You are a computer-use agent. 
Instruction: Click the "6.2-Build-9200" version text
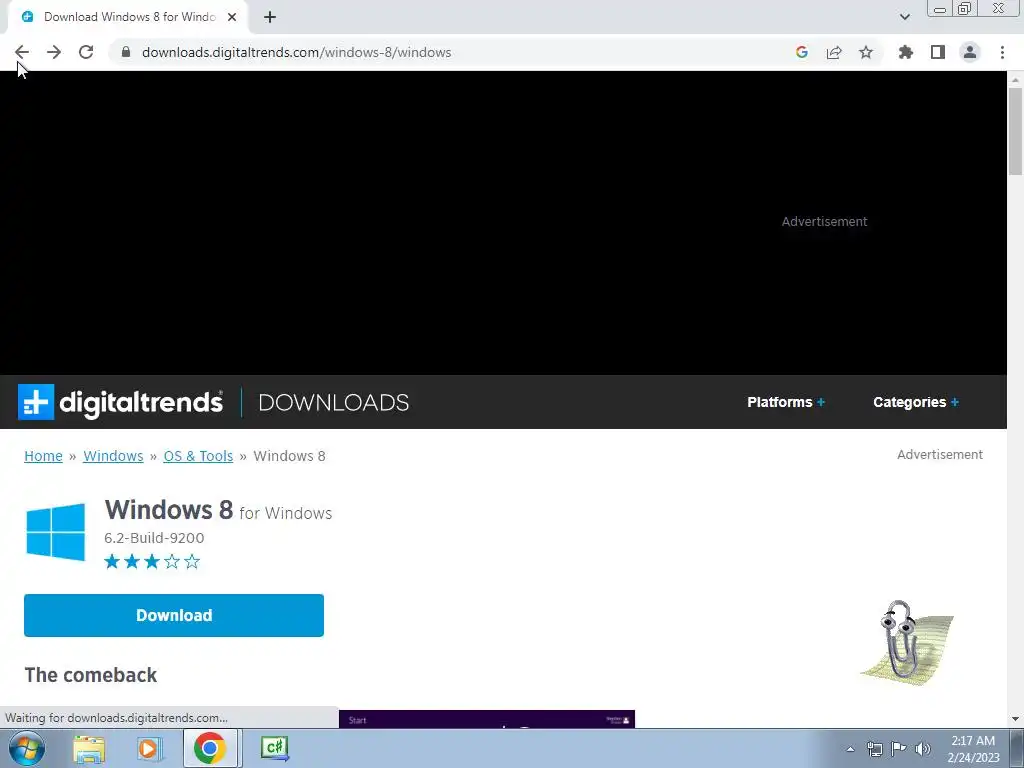(154, 538)
